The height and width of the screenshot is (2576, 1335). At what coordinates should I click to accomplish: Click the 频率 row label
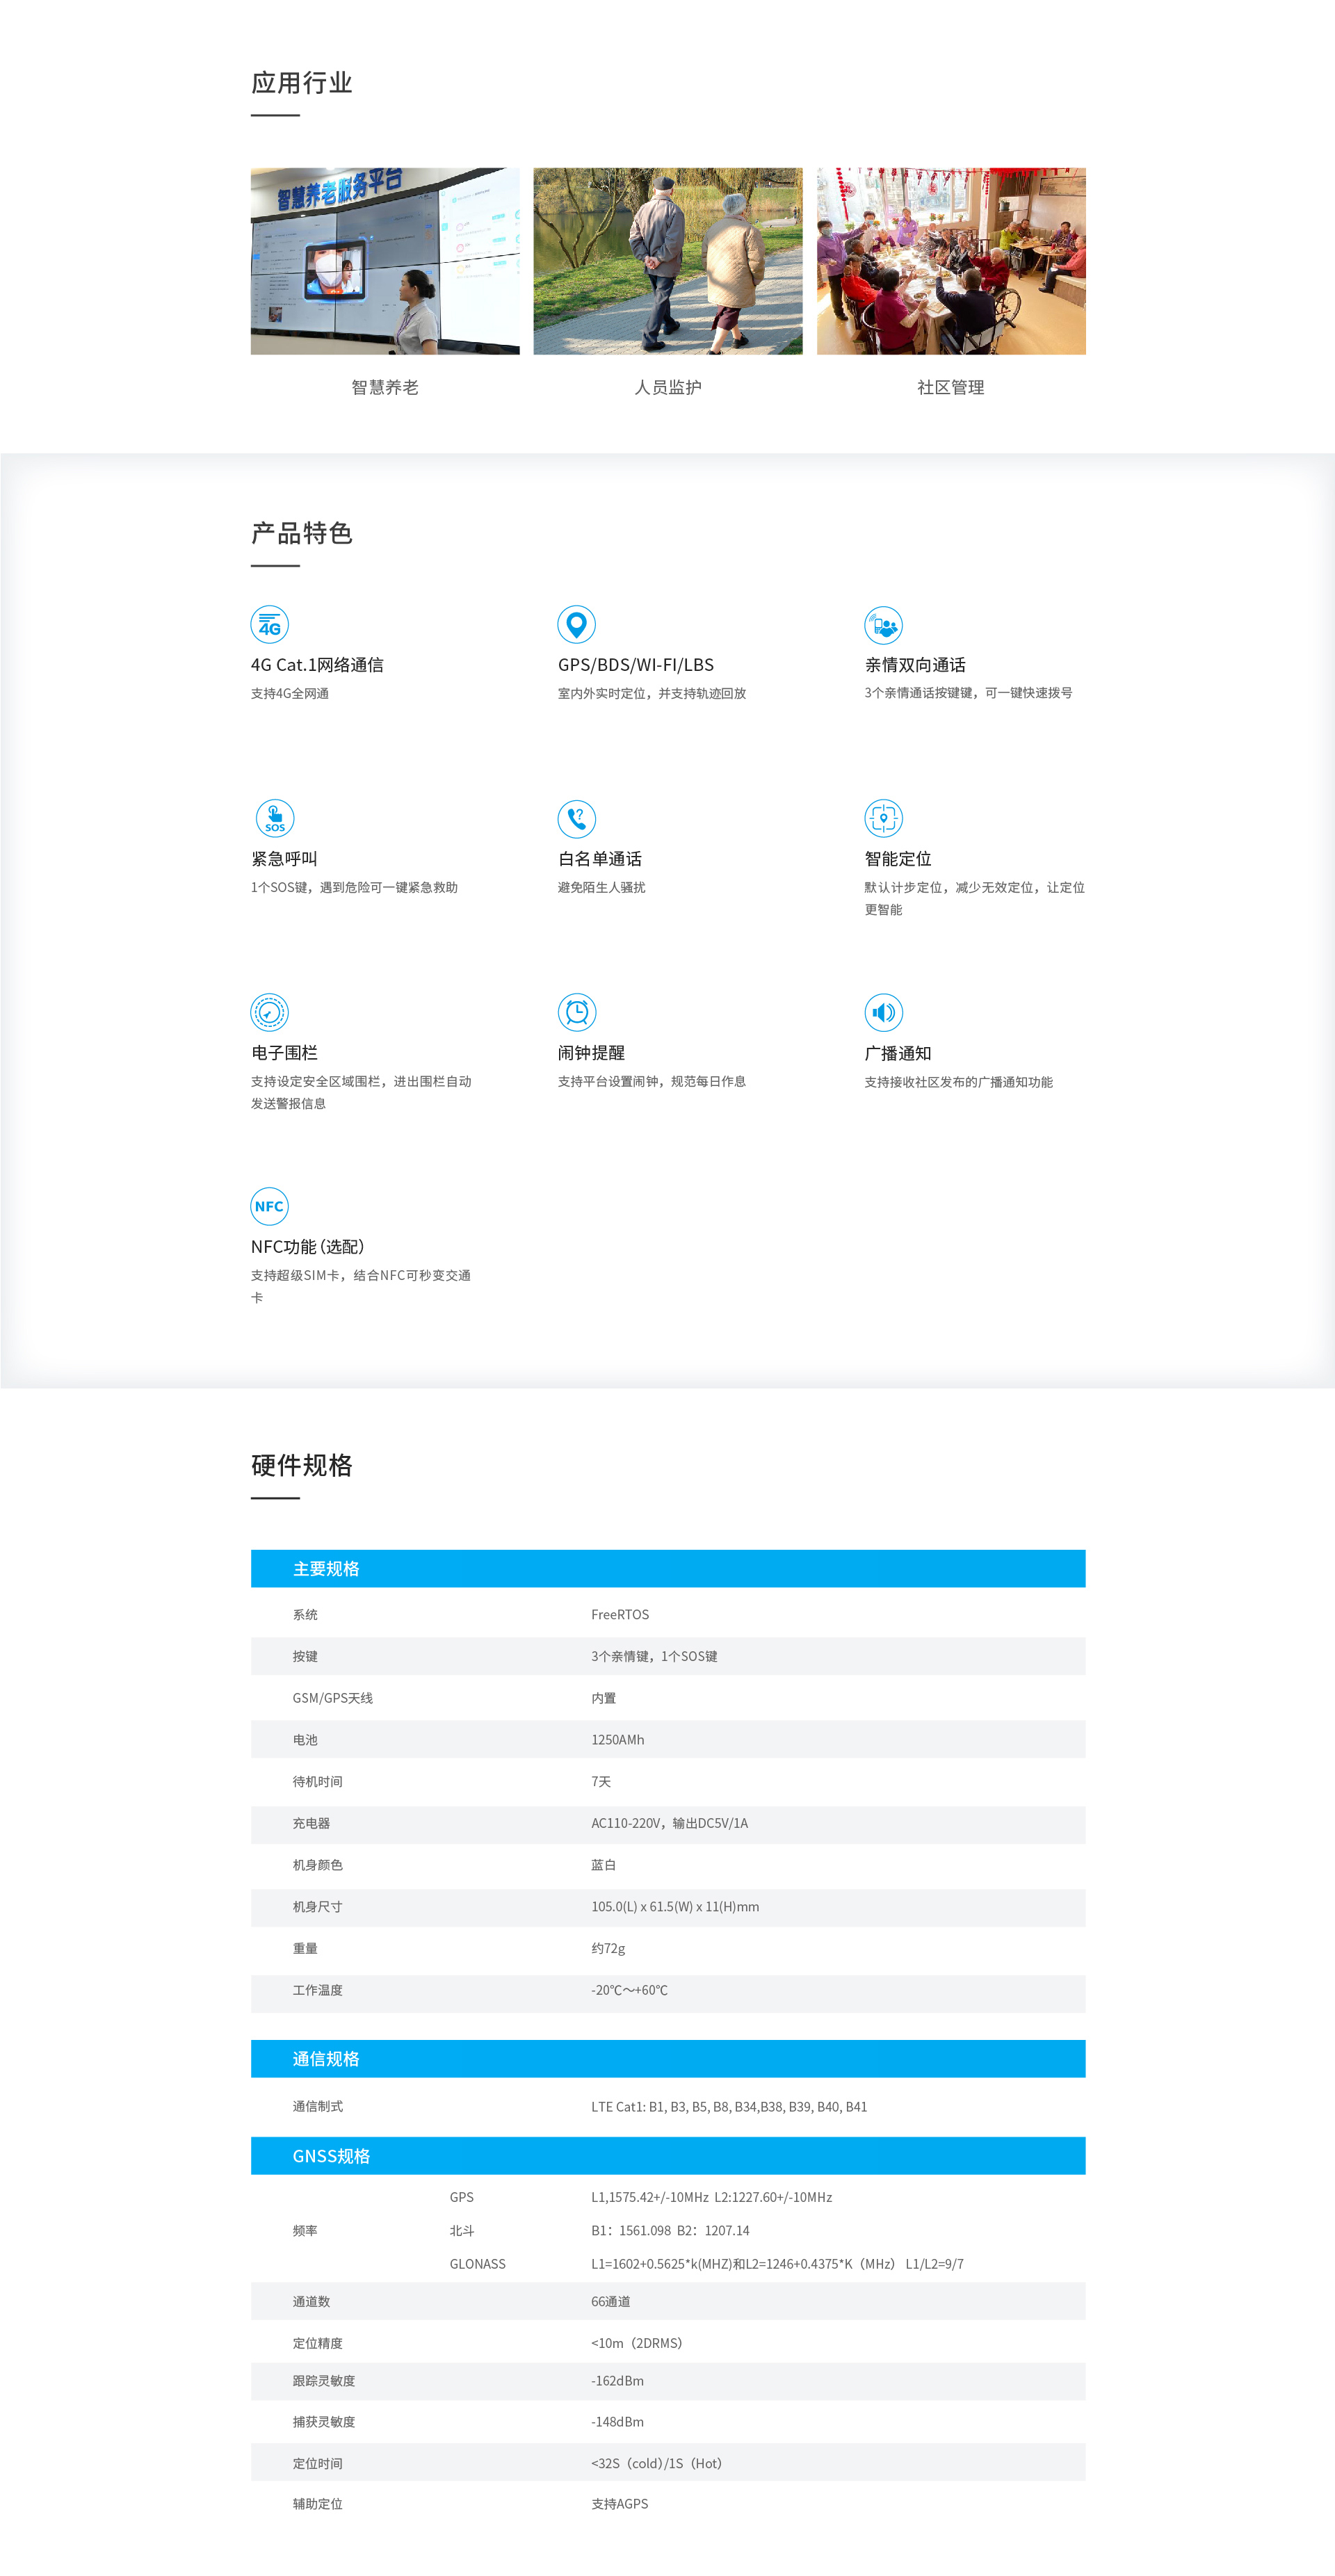pyautogui.click(x=305, y=2230)
